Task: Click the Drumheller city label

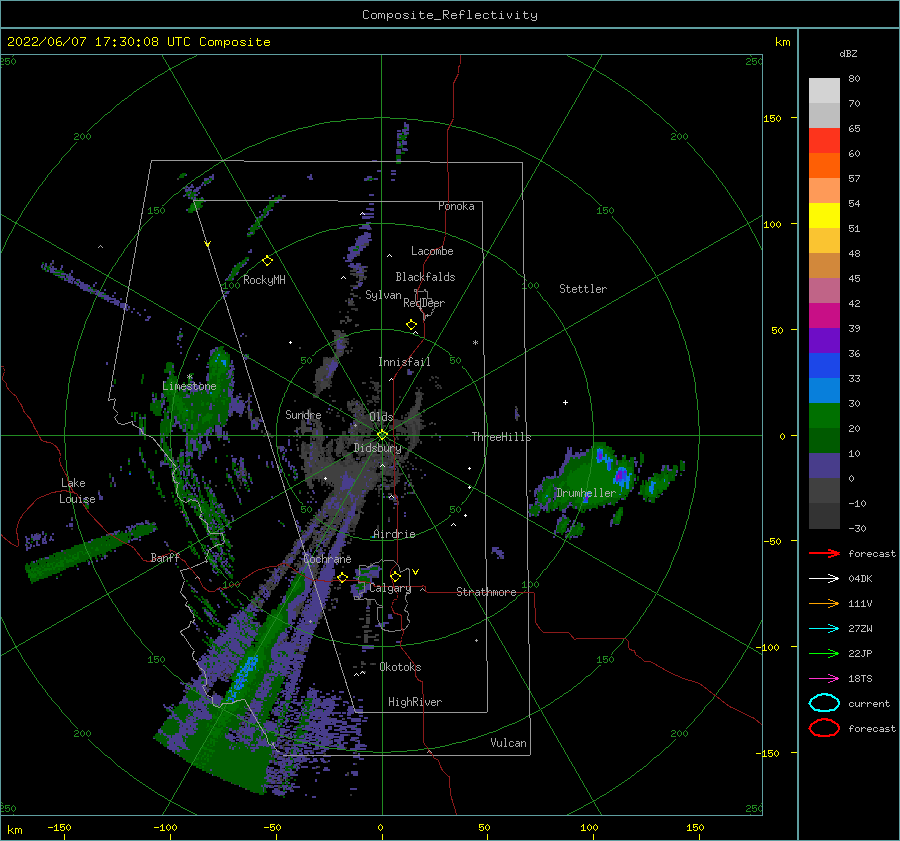Action: pyautogui.click(x=585, y=493)
